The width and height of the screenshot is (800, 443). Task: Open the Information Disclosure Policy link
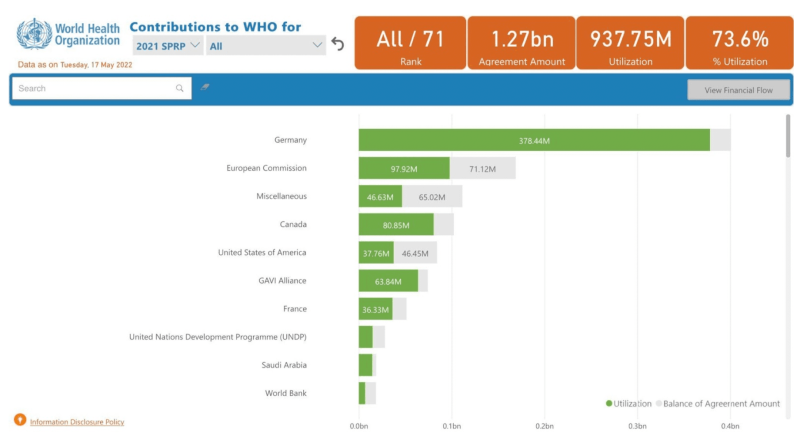tap(77, 422)
